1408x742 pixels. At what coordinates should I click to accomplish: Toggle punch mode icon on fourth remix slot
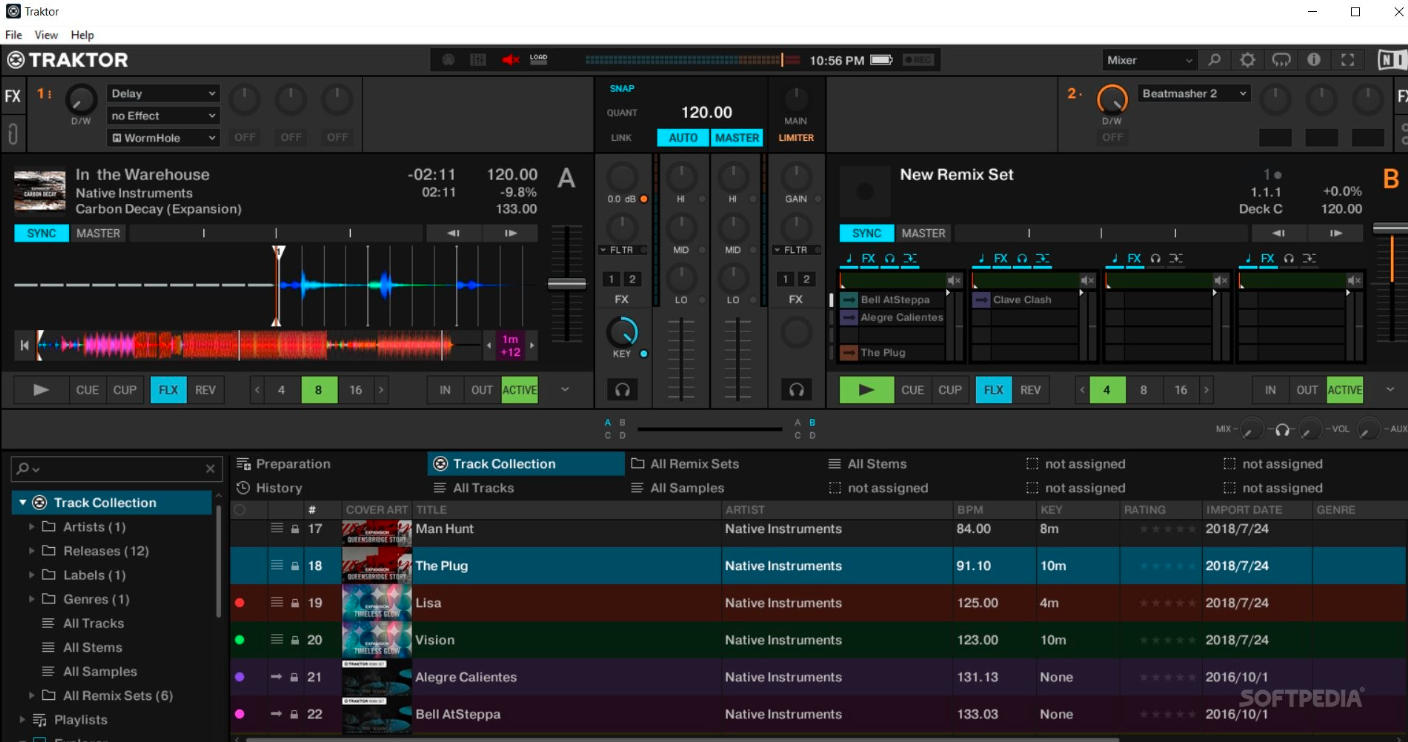coord(1309,259)
